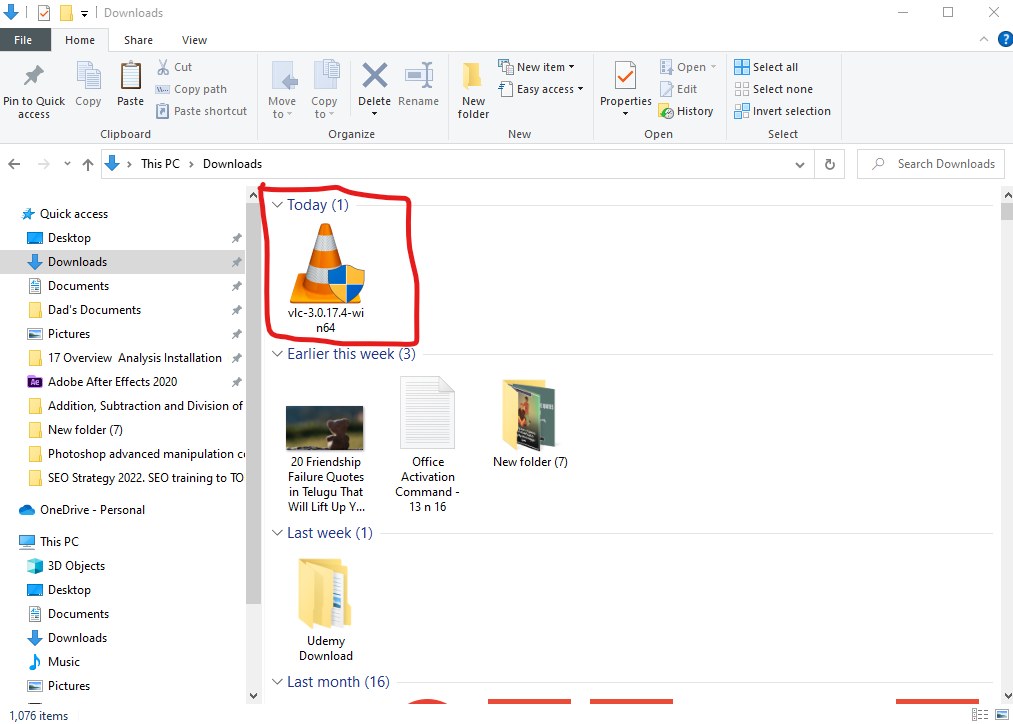Create a New folder from ribbon
The width and height of the screenshot is (1013, 724).
click(x=473, y=90)
